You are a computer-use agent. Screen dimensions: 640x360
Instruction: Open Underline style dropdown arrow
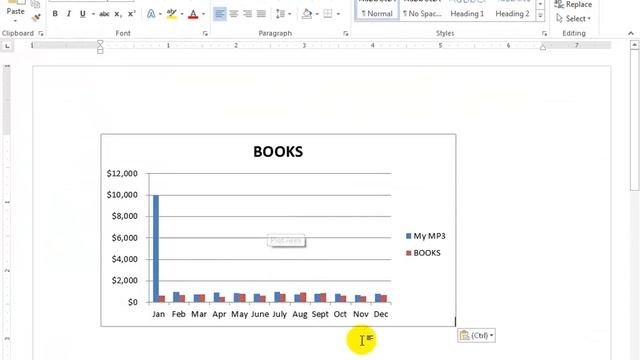pyautogui.click(x=93, y=14)
